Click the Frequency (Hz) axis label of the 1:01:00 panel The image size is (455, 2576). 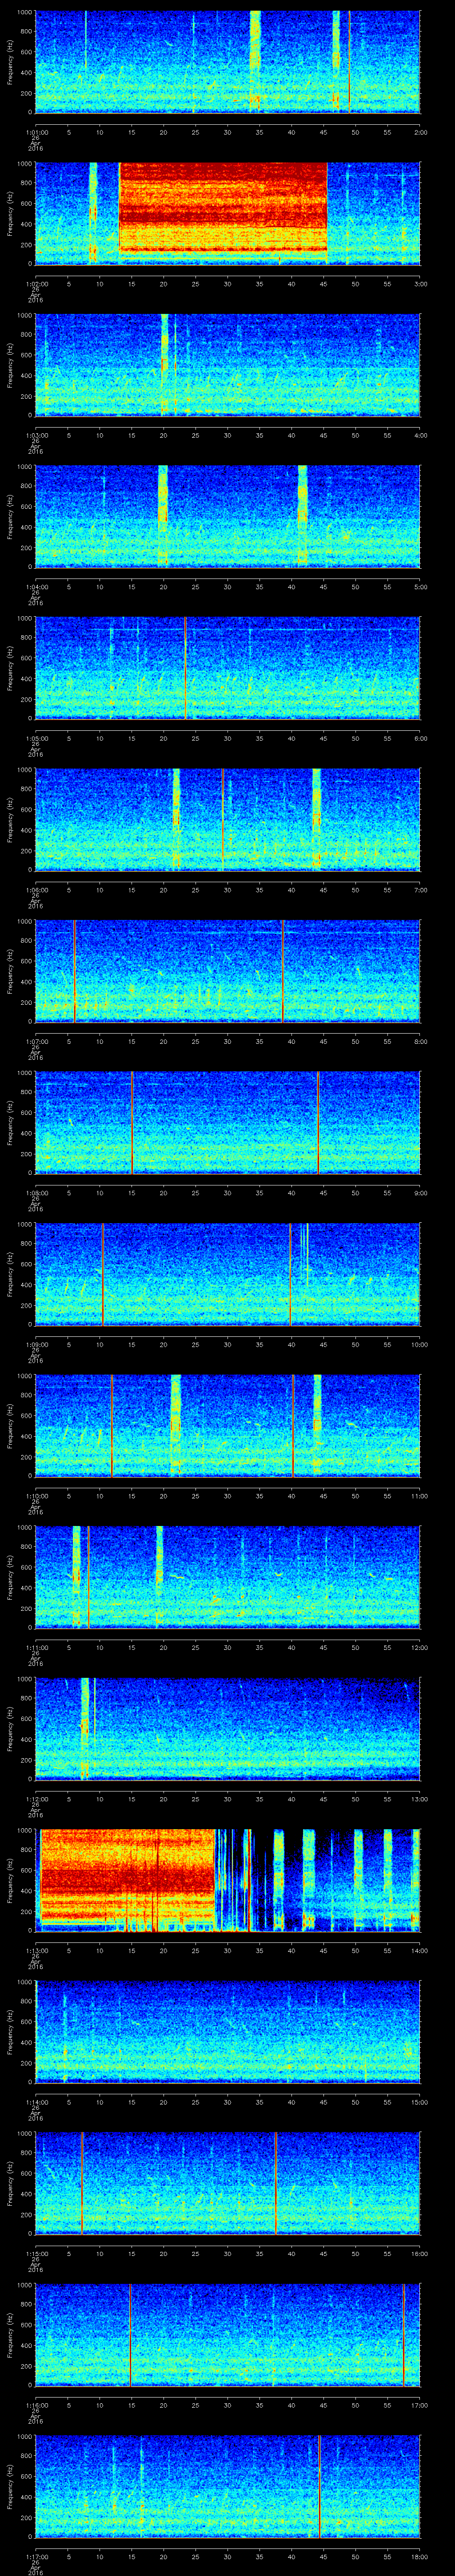click(10, 62)
